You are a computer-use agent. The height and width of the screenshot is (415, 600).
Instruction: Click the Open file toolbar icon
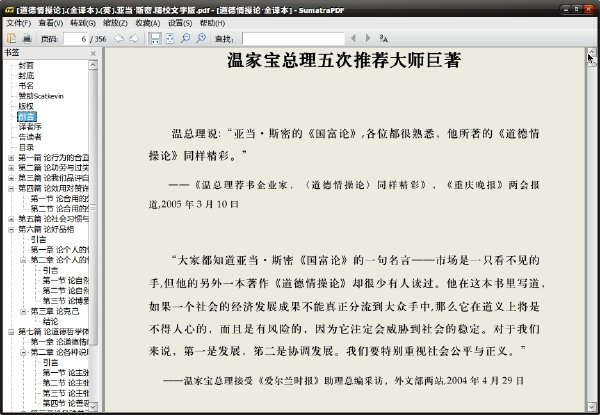(11, 38)
